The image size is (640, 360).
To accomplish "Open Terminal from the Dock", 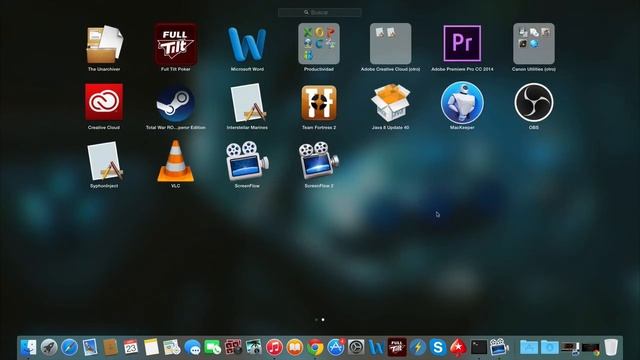I will [x=479, y=347].
